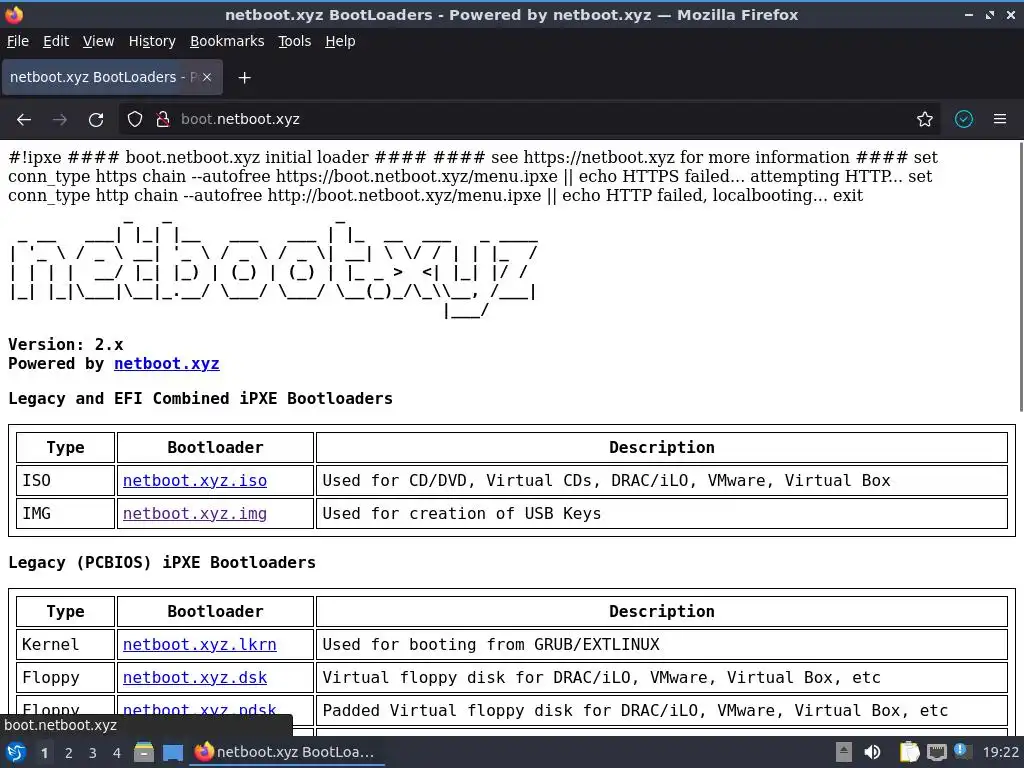The height and width of the screenshot is (768, 1024).
Task: Switch to workspace 2
Action: click(x=69, y=753)
